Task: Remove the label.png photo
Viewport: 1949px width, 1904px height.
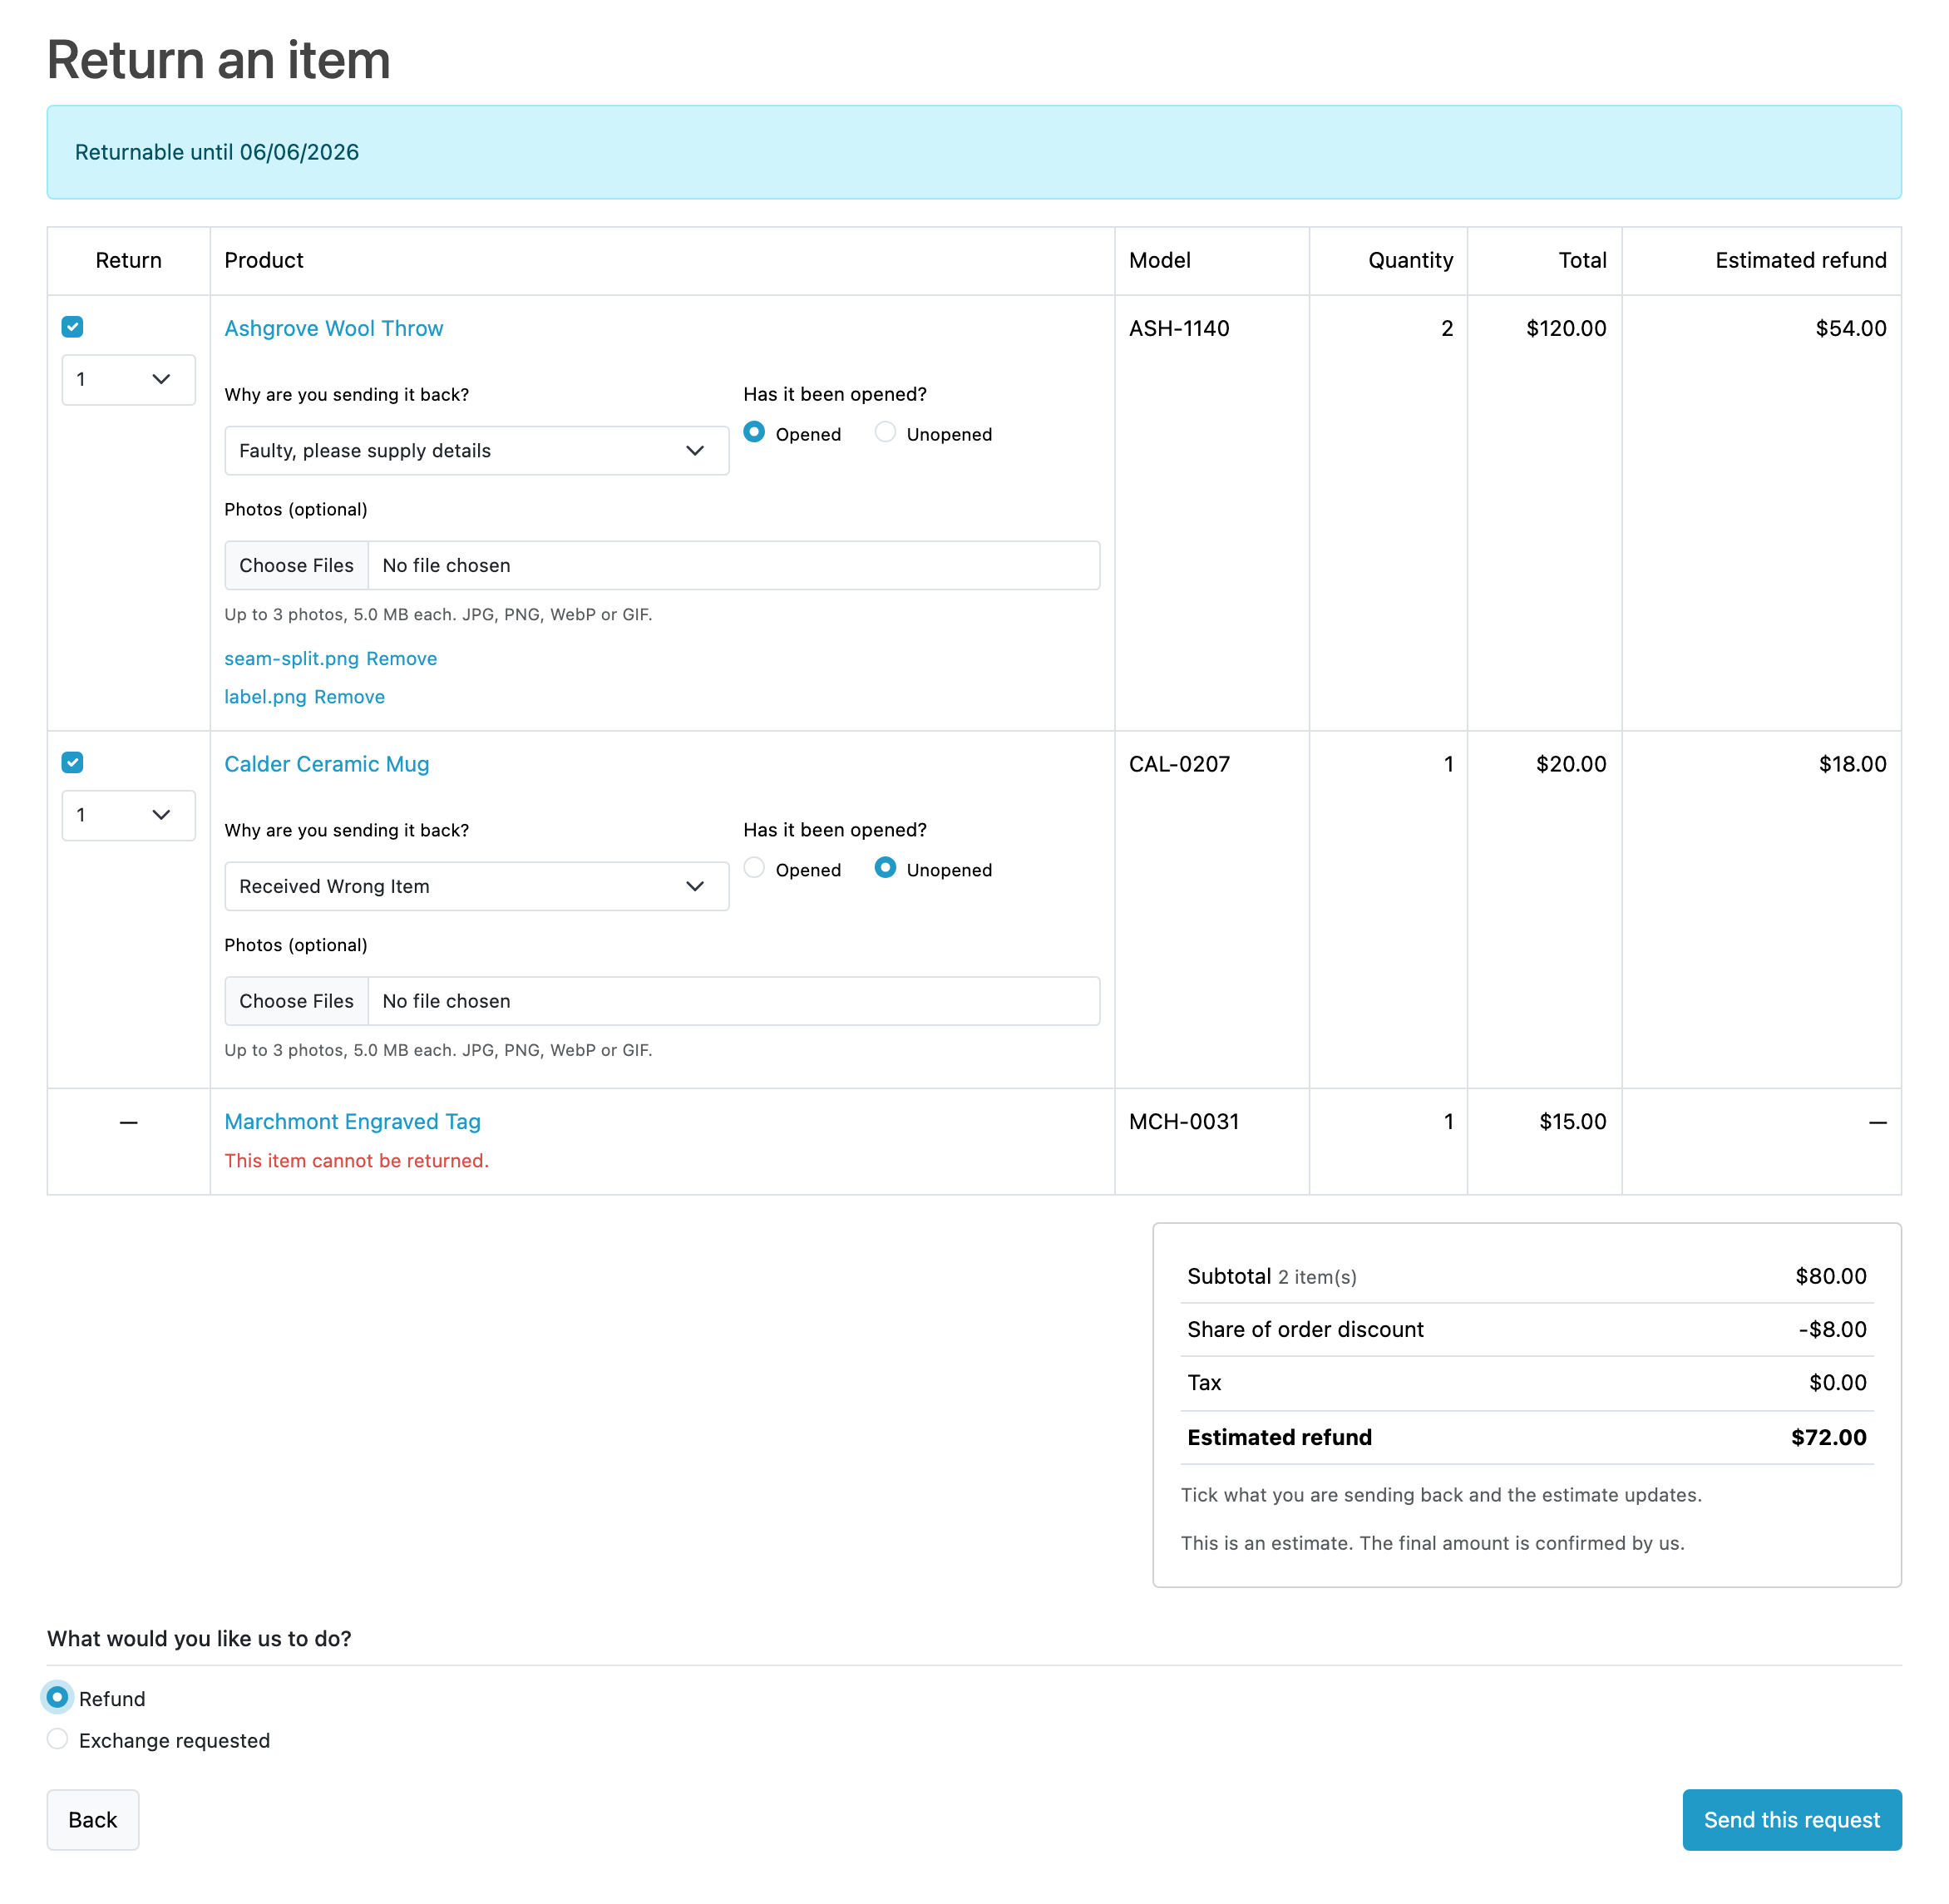Action: pyautogui.click(x=350, y=696)
